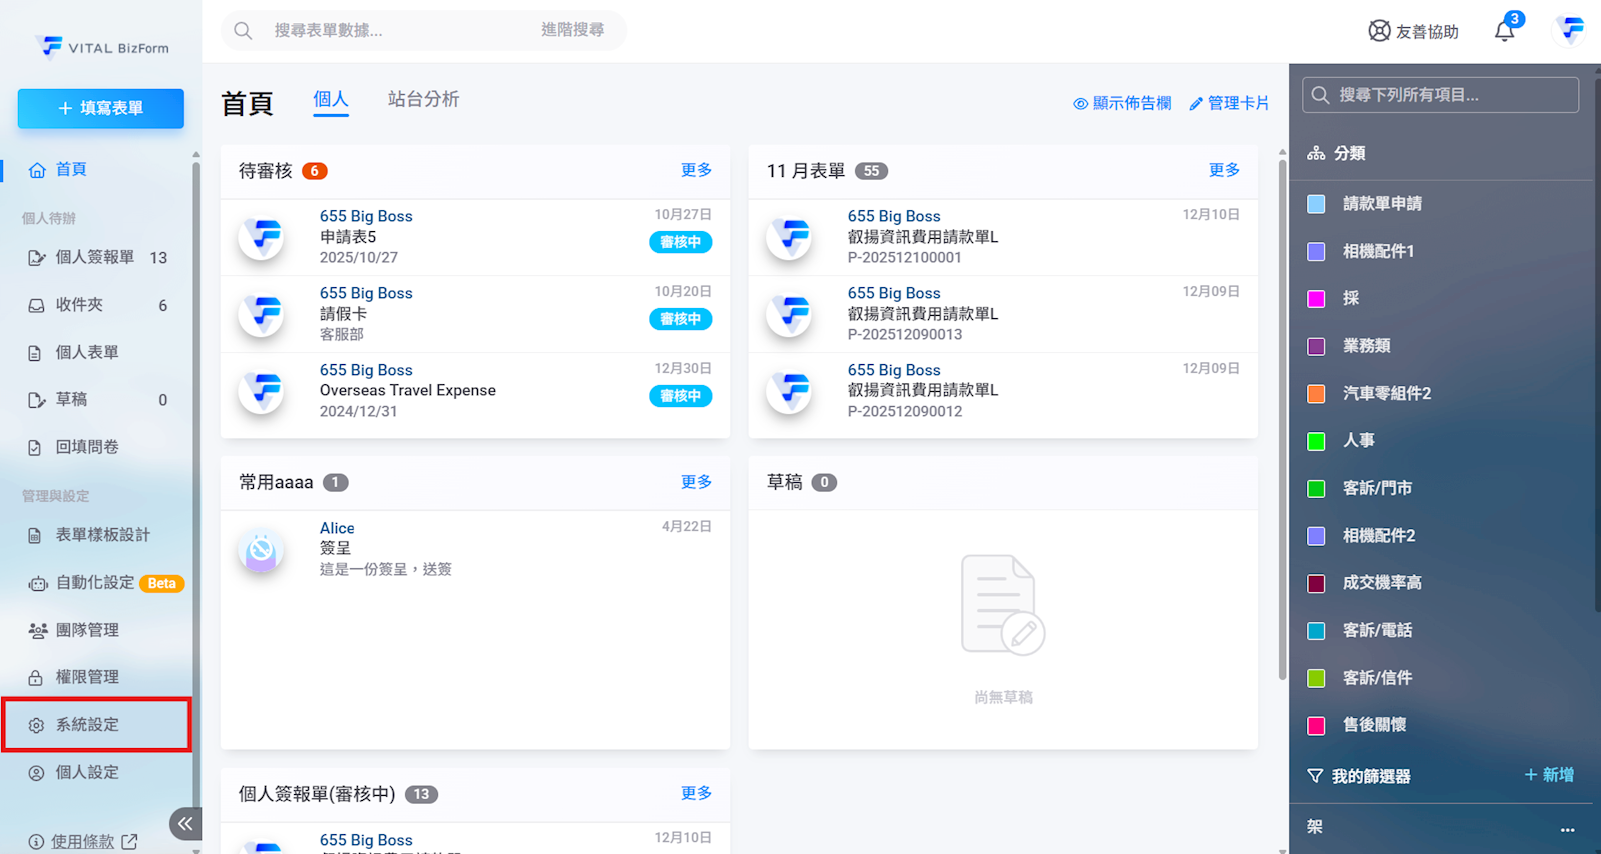Click 管理卡片 link
Image resolution: width=1601 pixels, height=854 pixels.
pos(1229,103)
